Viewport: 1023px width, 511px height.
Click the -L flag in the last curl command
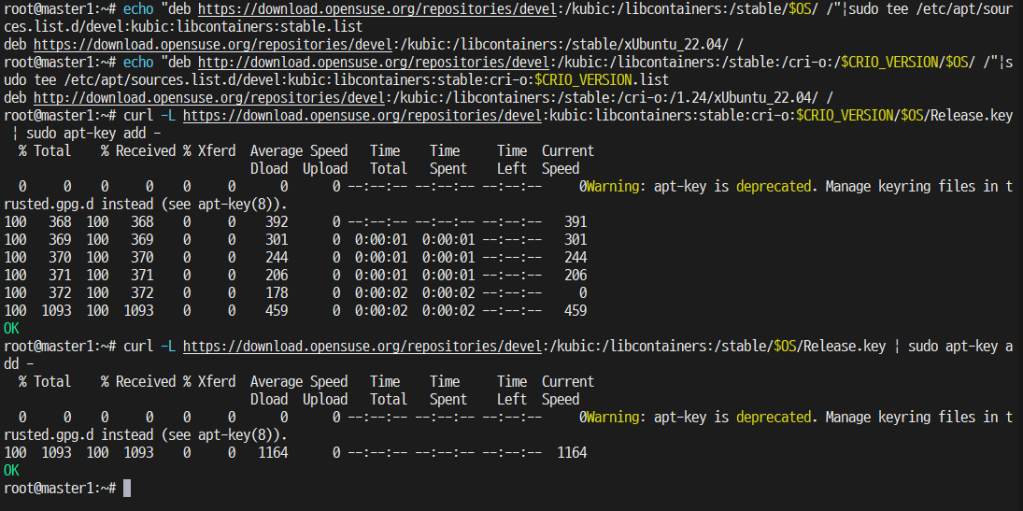tap(170, 346)
